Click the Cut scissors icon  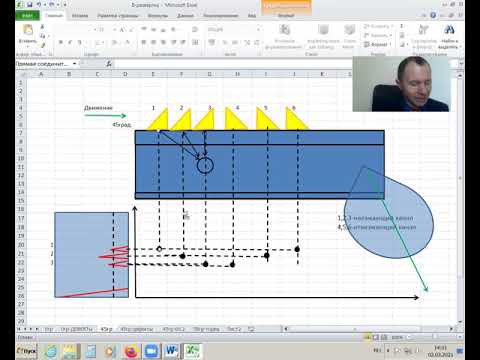42,27
